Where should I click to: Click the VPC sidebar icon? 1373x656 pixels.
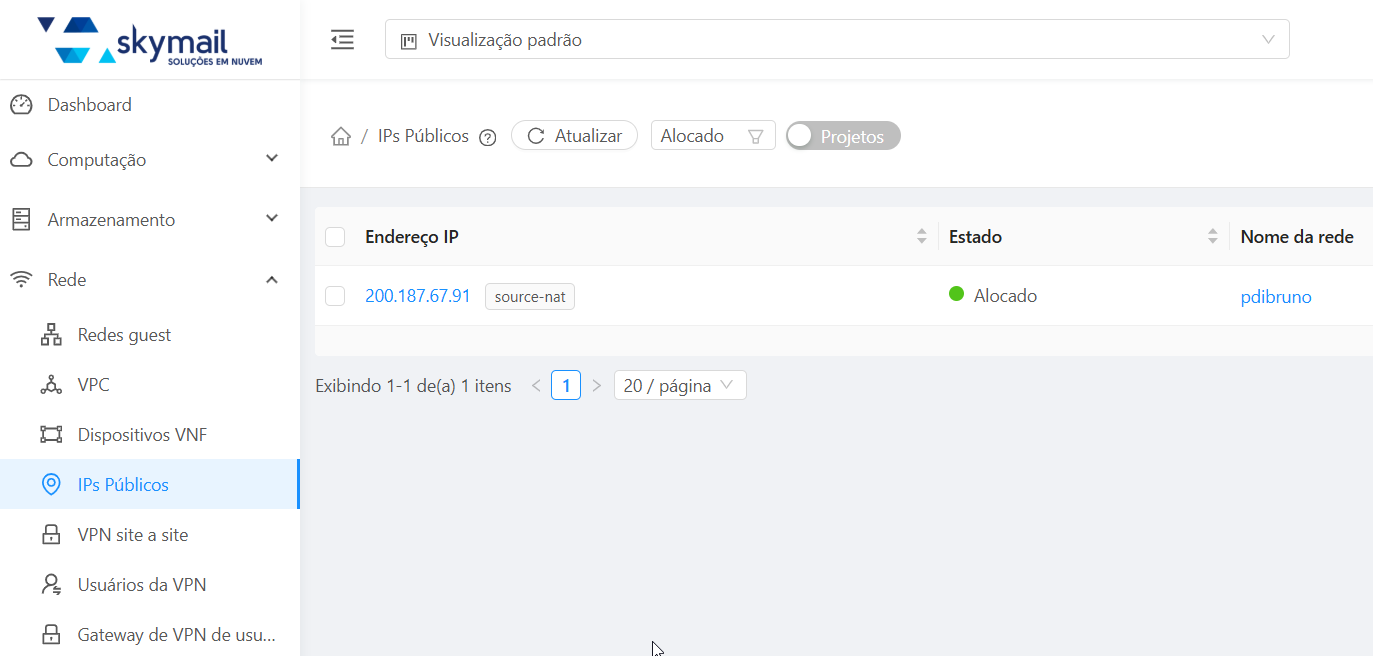point(51,385)
